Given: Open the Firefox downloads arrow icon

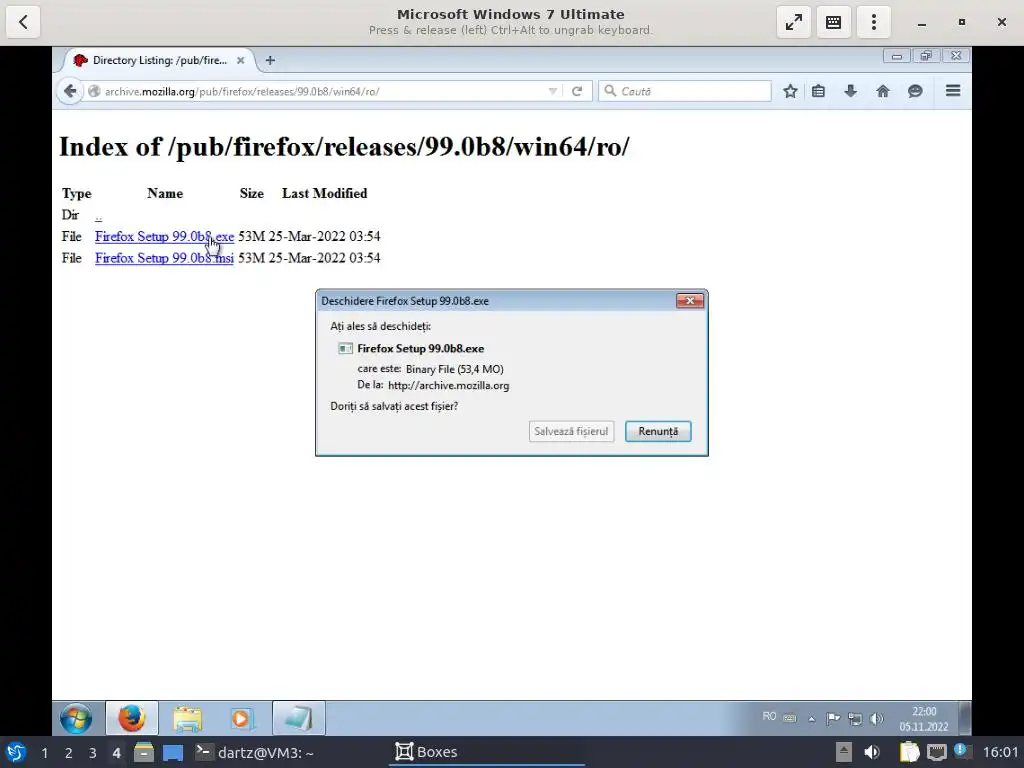Looking at the screenshot, I should click(850, 91).
